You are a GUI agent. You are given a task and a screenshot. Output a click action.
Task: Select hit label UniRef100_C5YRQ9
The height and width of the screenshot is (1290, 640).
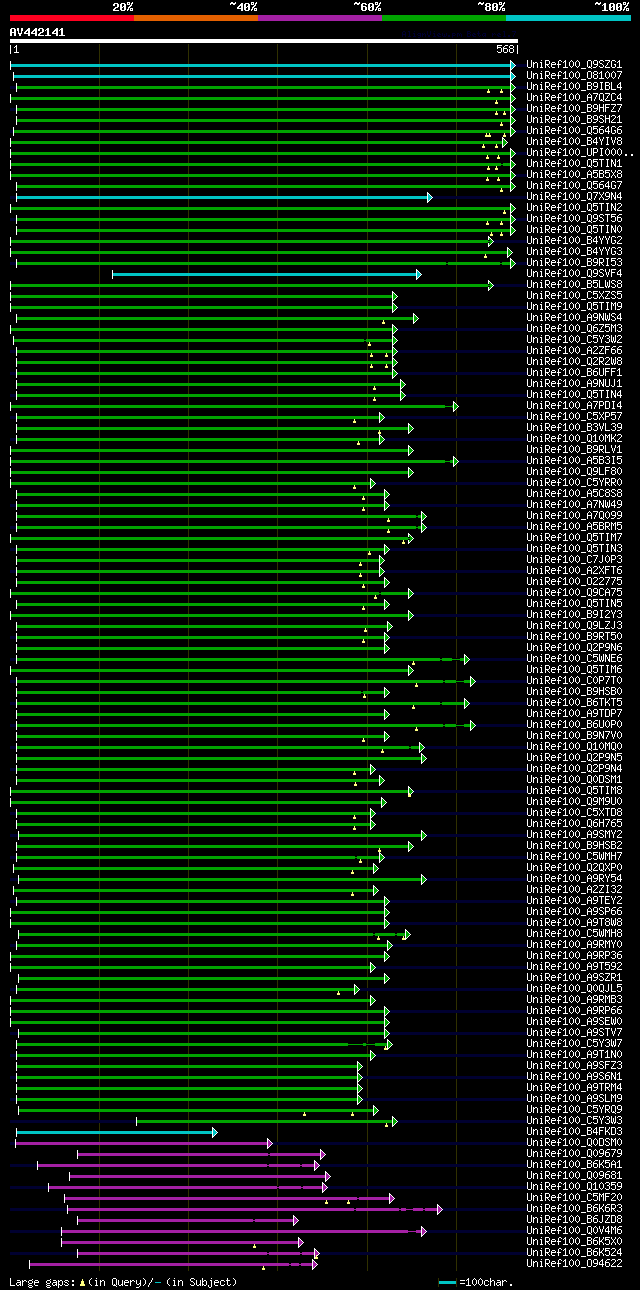574,1109
